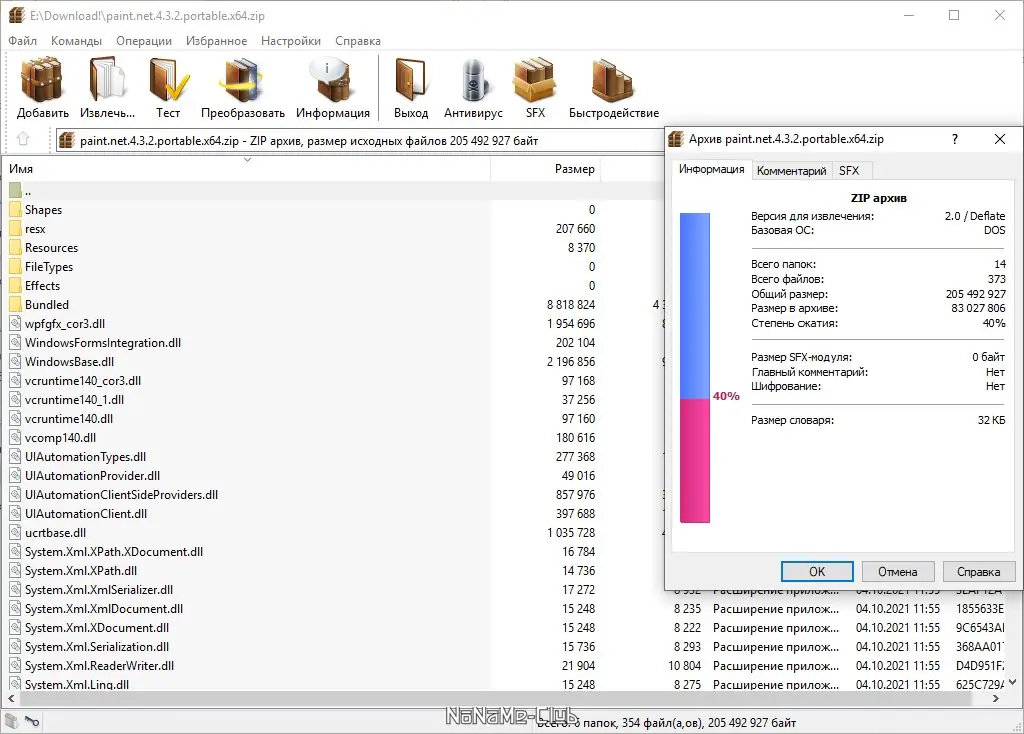Click the vertical scrollbar down arrow
This screenshot has width=1024, height=734.
1012,682
